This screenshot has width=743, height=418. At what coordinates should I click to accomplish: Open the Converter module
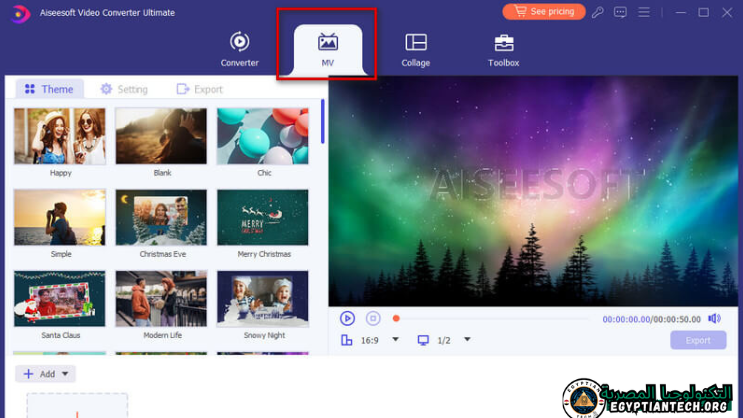(239, 48)
